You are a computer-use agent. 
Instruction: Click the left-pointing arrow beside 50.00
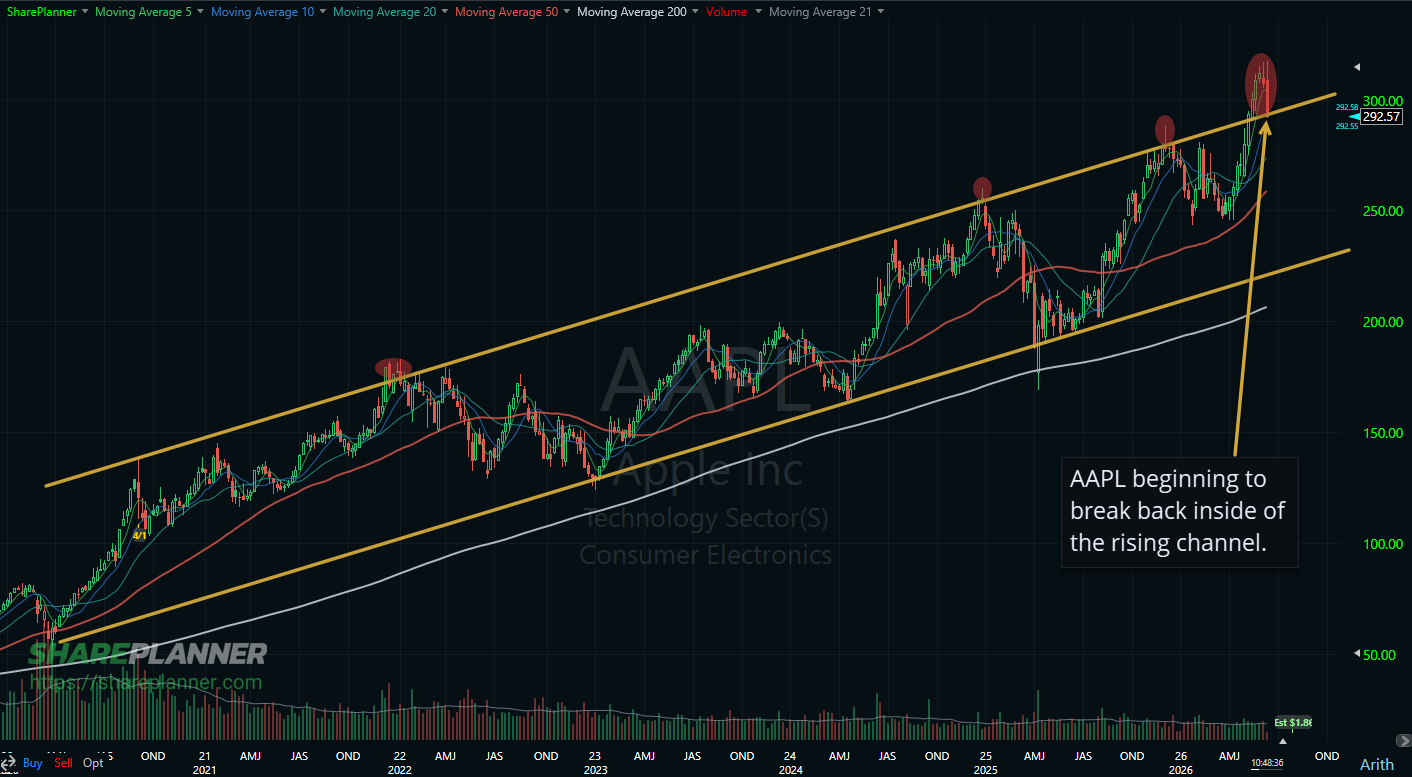[x=1357, y=654]
